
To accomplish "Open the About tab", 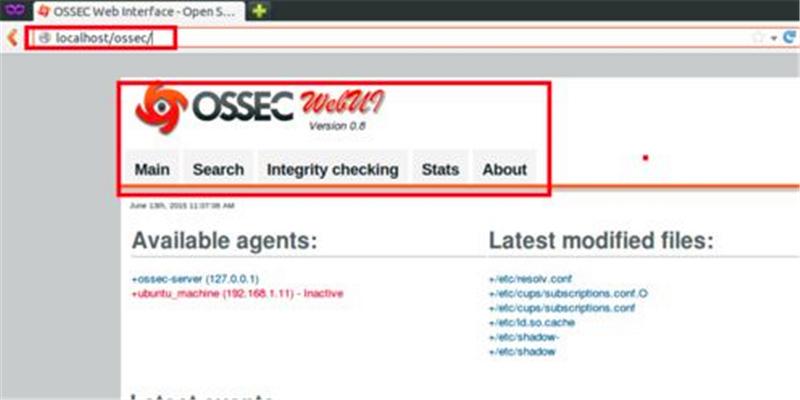I will coord(505,169).
